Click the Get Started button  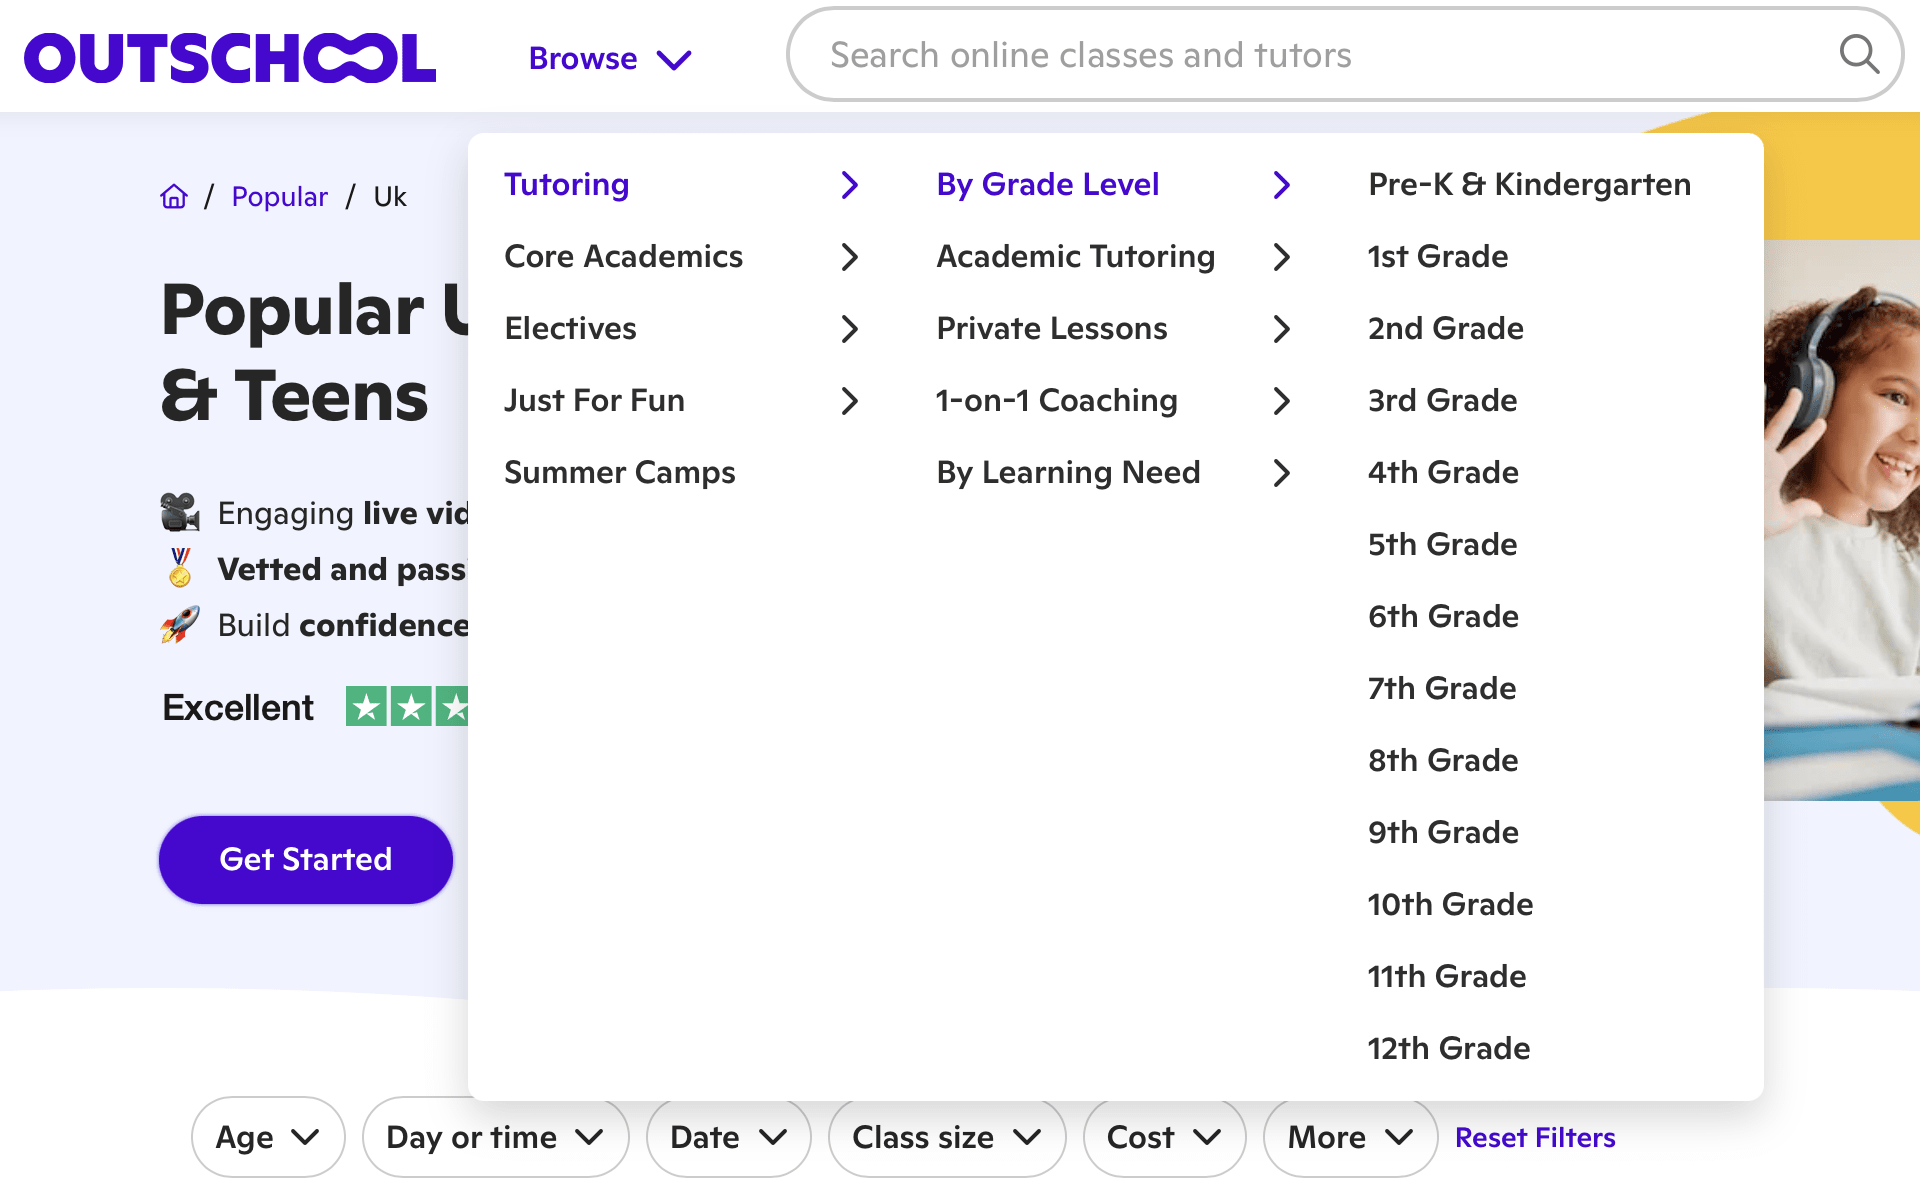tap(305, 859)
